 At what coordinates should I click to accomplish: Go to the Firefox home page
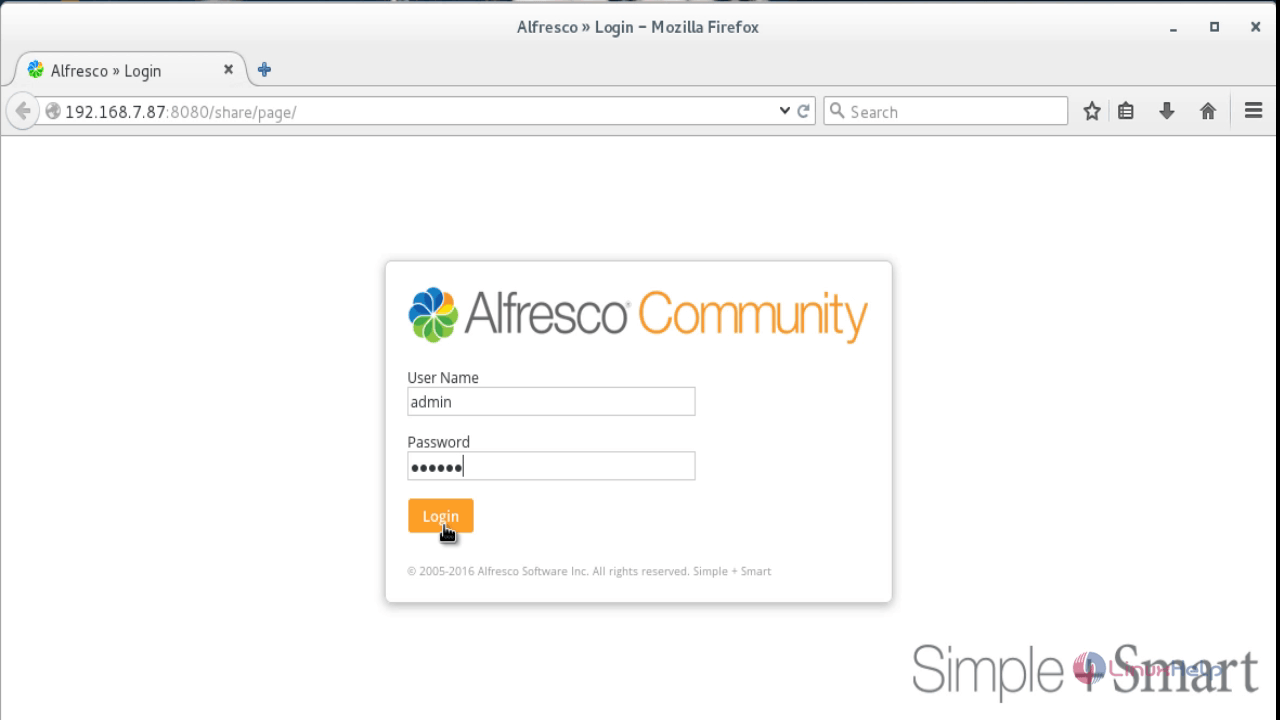1208,111
